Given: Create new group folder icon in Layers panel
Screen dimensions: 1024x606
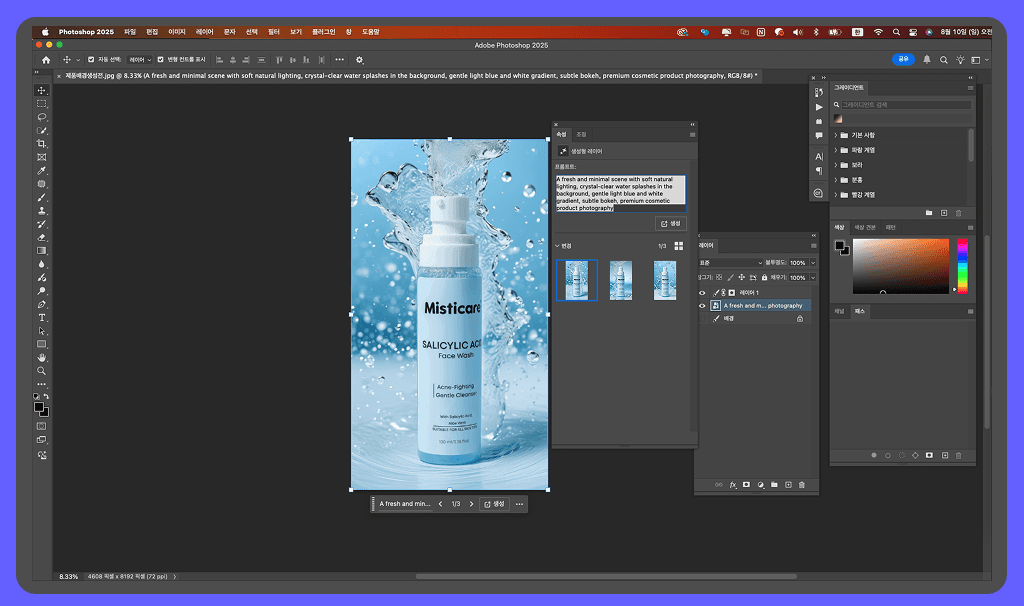Looking at the screenshot, I should [774, 485].
